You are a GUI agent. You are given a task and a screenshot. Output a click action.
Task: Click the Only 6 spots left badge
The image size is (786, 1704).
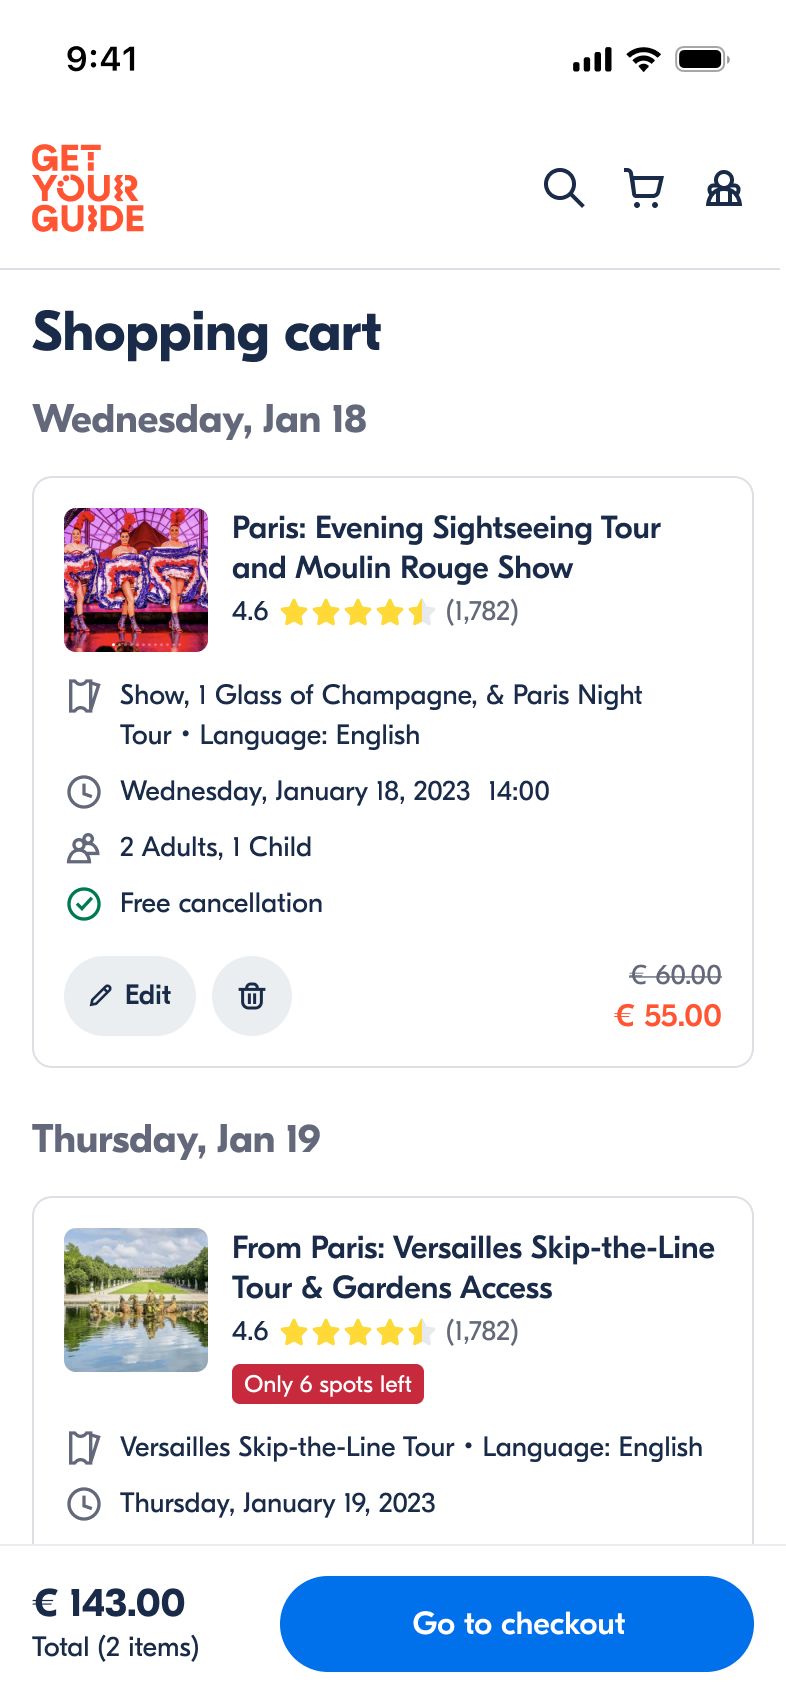(328, 1384)
